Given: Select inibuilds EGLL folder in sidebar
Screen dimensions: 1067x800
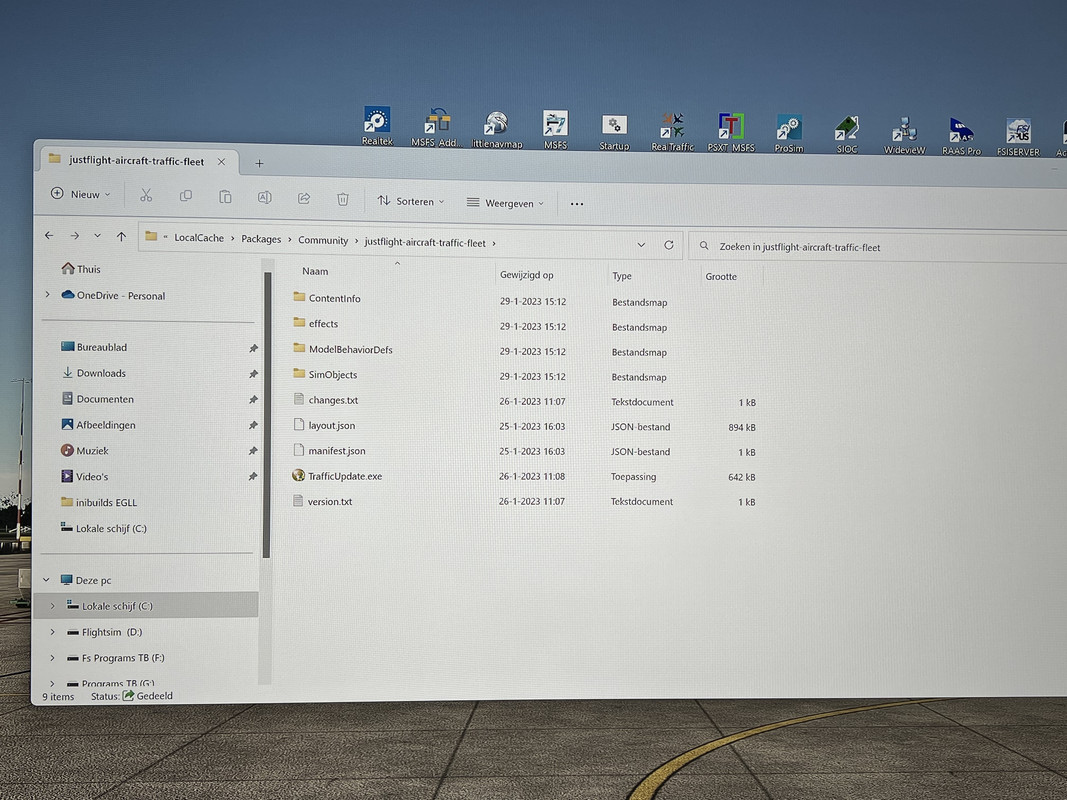Looking at the screenshot, I should click(x=99, y=502).
